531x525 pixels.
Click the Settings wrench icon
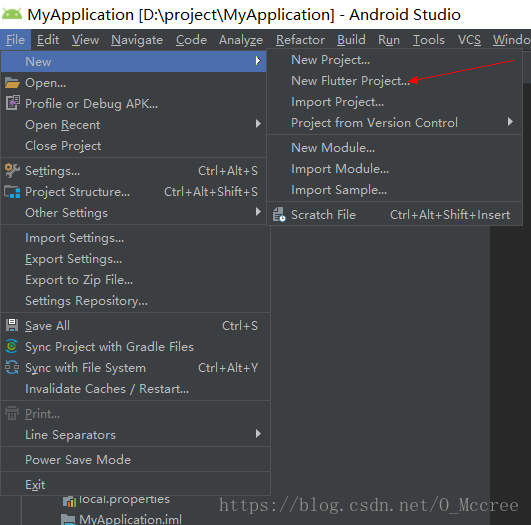click(12, 171)
